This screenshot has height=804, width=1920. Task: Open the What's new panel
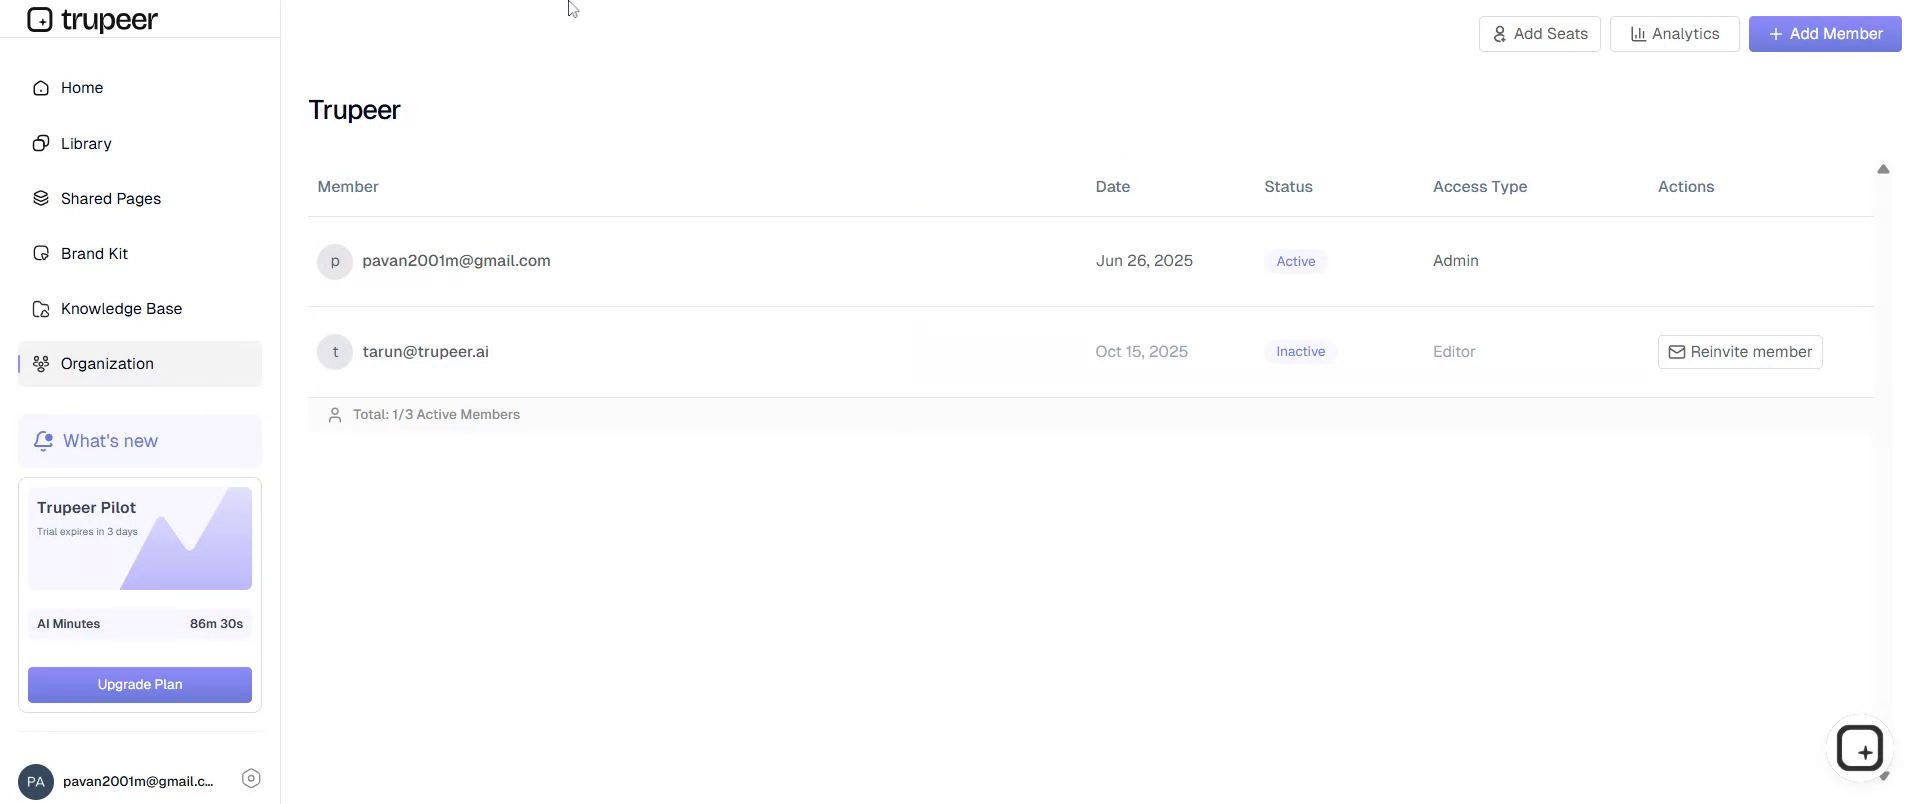140,441
